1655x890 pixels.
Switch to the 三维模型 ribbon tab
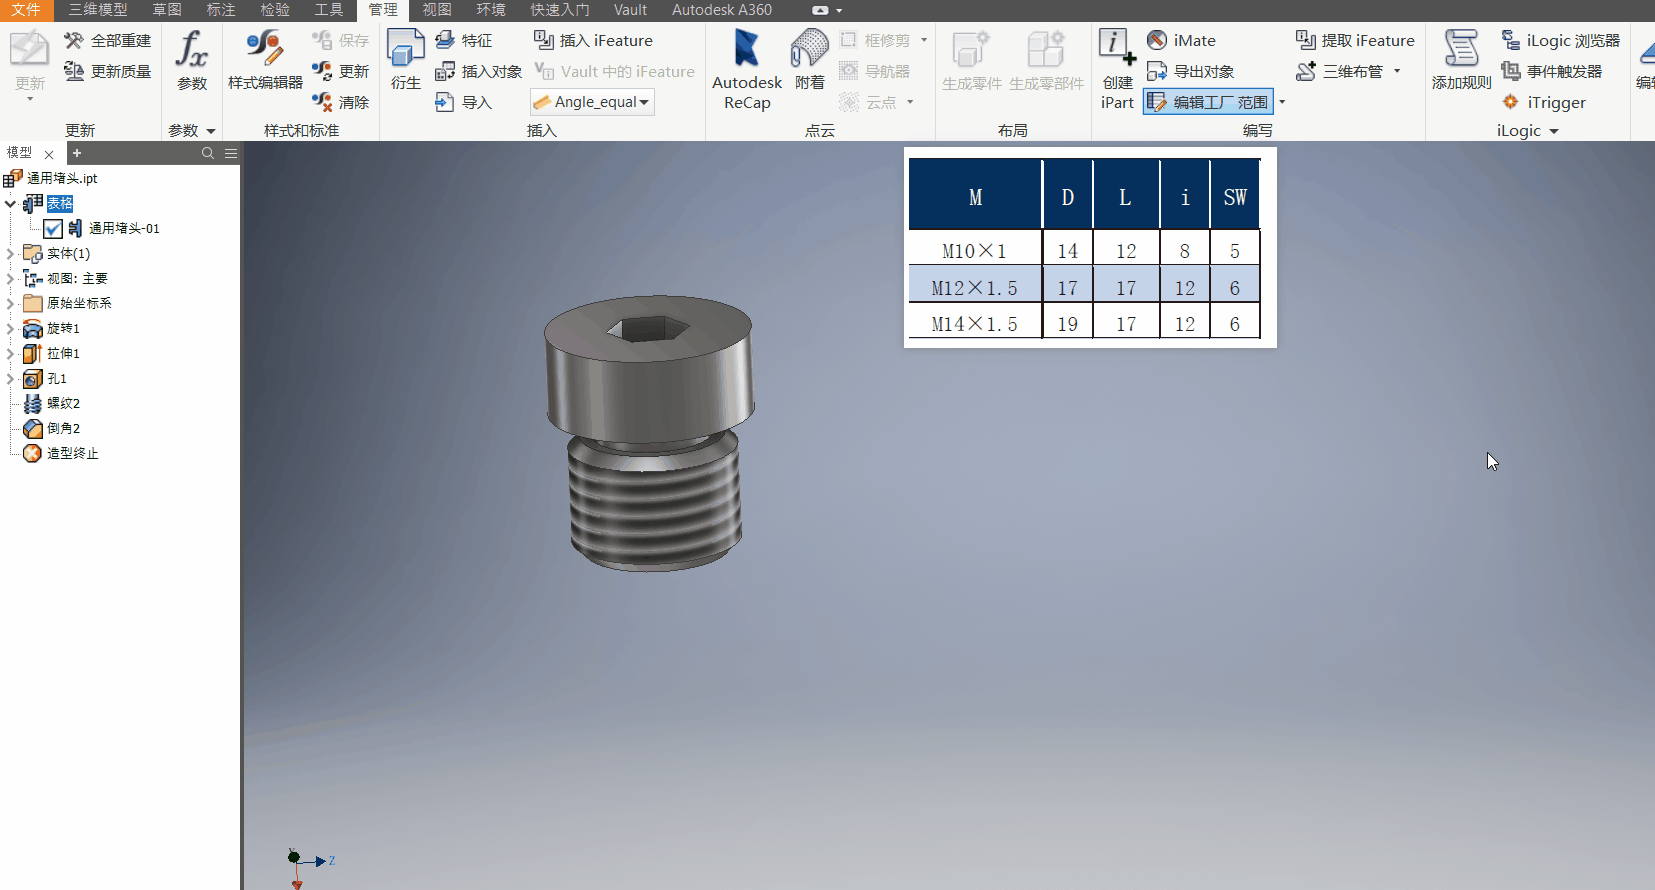[98, 10]
